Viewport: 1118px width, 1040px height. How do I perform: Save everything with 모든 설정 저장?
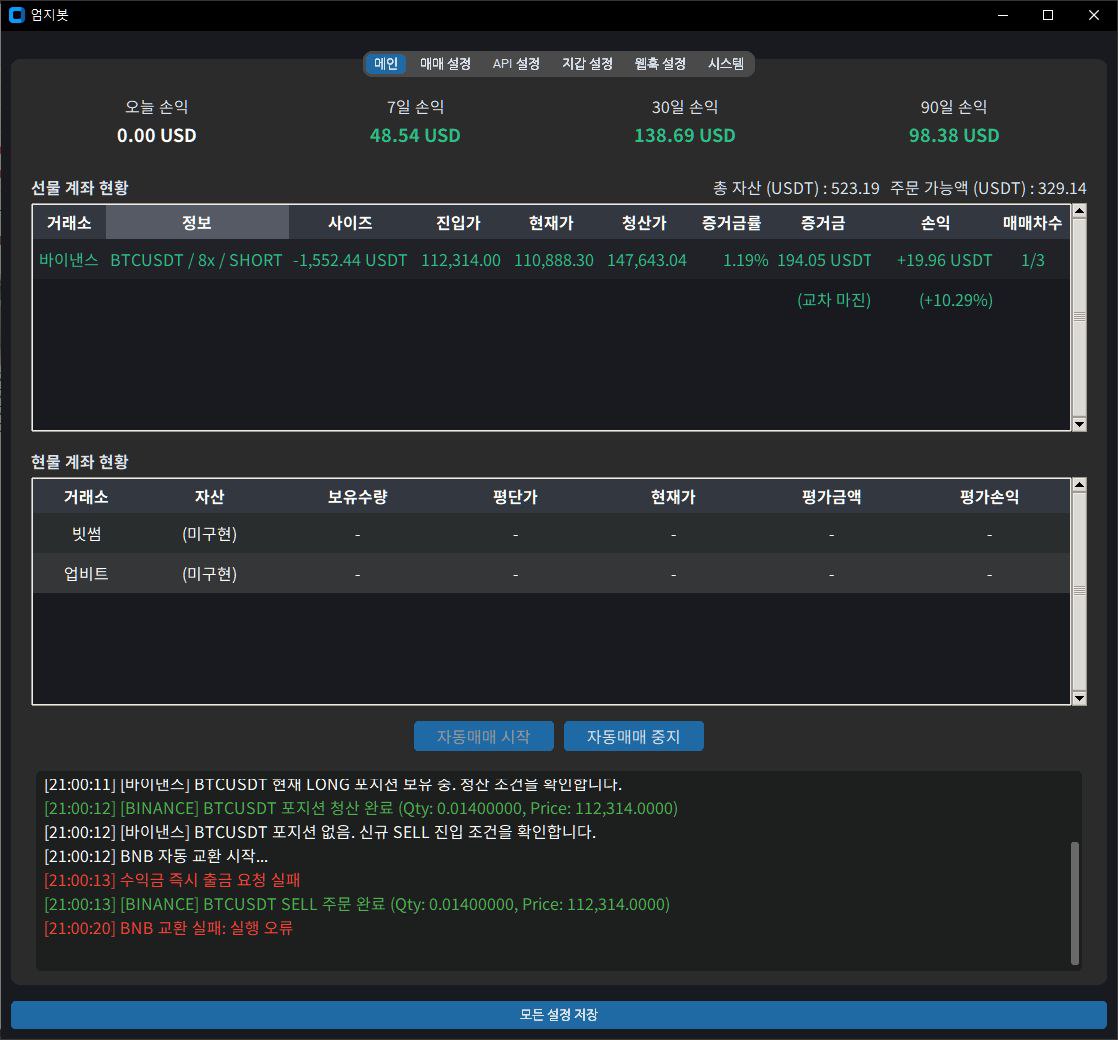[558, 1015]
